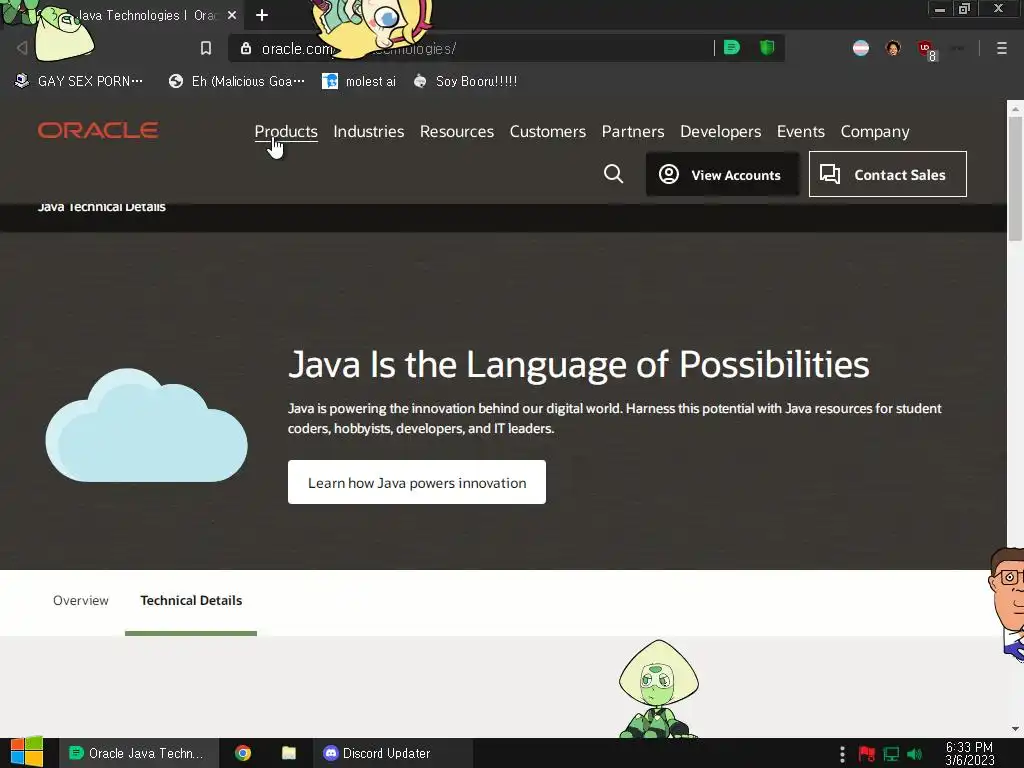Click the volume speaker tray icon
The height and width of the screenshot is (768, 1024).
[914, 754]
